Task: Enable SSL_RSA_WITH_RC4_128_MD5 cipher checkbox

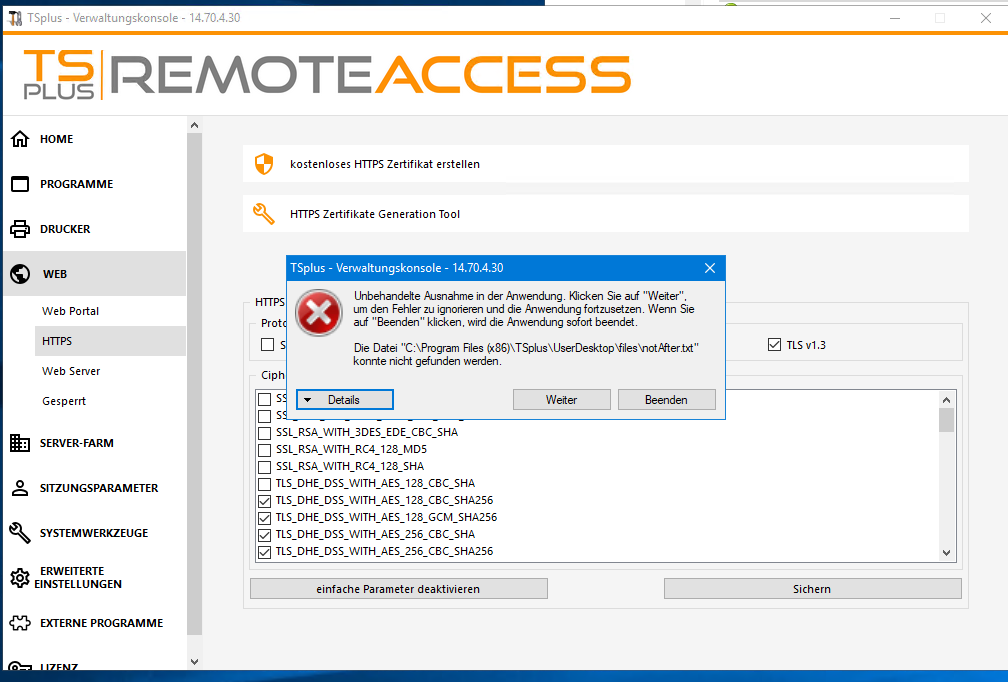Action: coord(265,450)
